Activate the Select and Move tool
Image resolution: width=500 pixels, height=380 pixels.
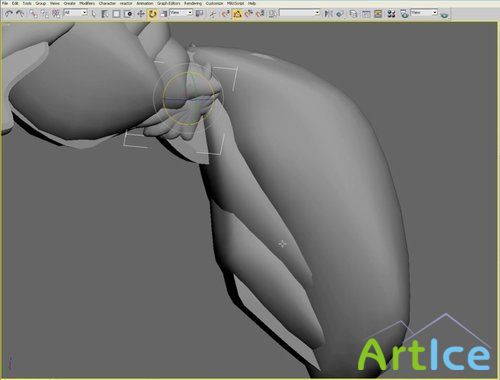(x=141, y=14)
